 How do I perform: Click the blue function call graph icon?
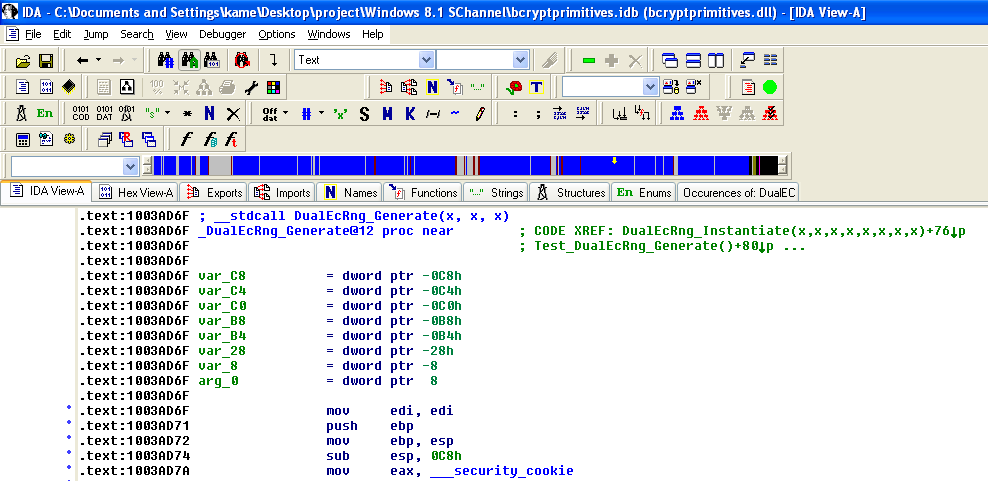[678, 113]
